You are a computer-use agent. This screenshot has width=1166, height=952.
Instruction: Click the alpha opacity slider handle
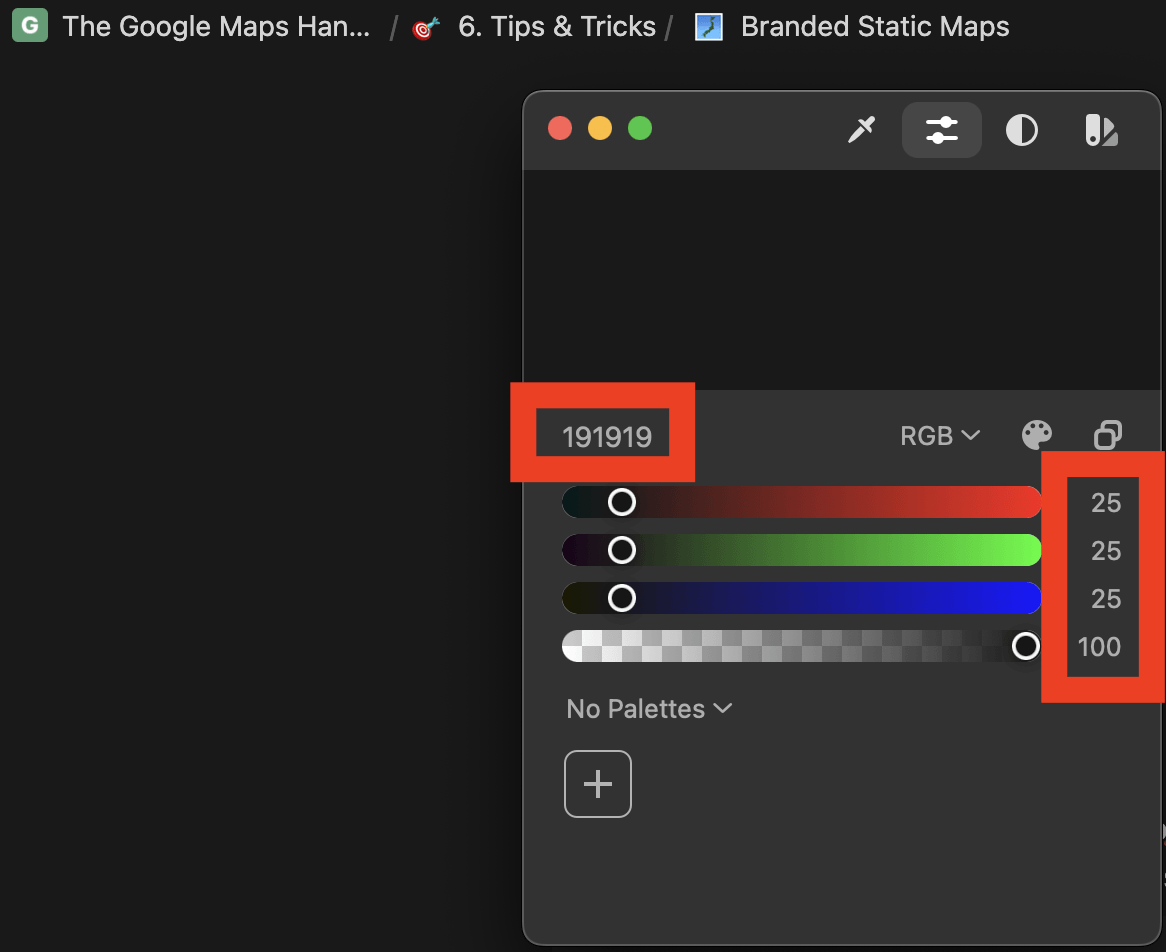(x=1026, y=646)
